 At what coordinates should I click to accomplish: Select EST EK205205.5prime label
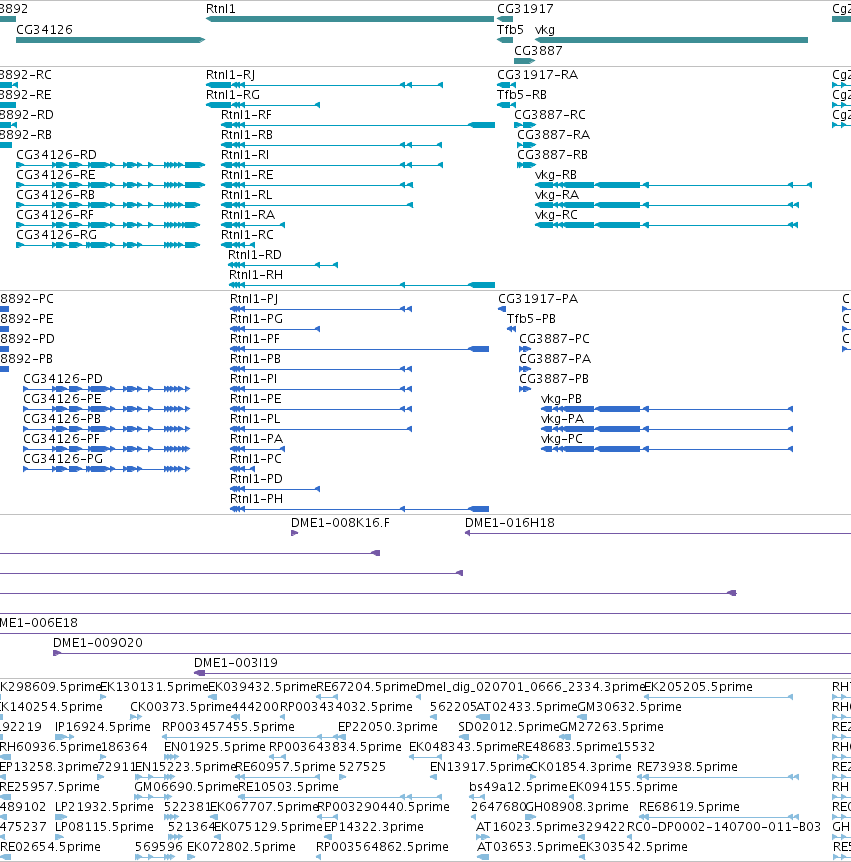coord(698,687)
